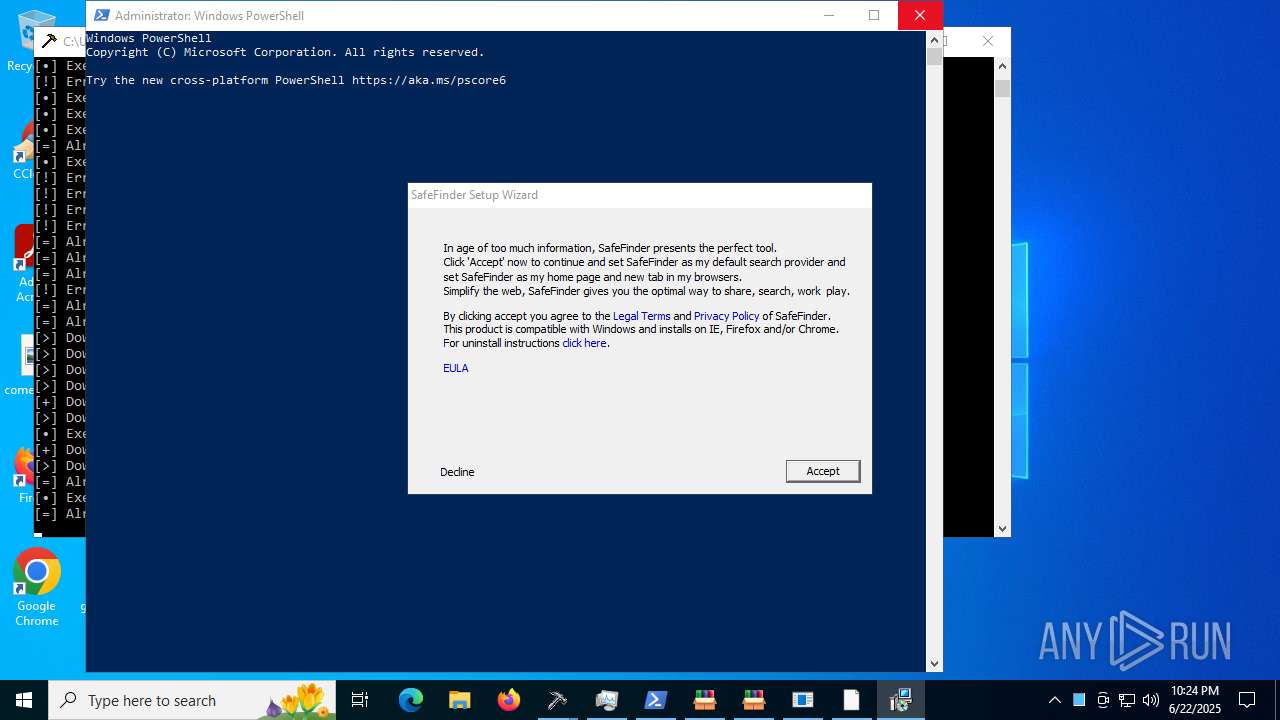Viewport: 1280px width, 720px height.
Task: Decline the SafeFinder installation
Action: [x=457, y=472]
